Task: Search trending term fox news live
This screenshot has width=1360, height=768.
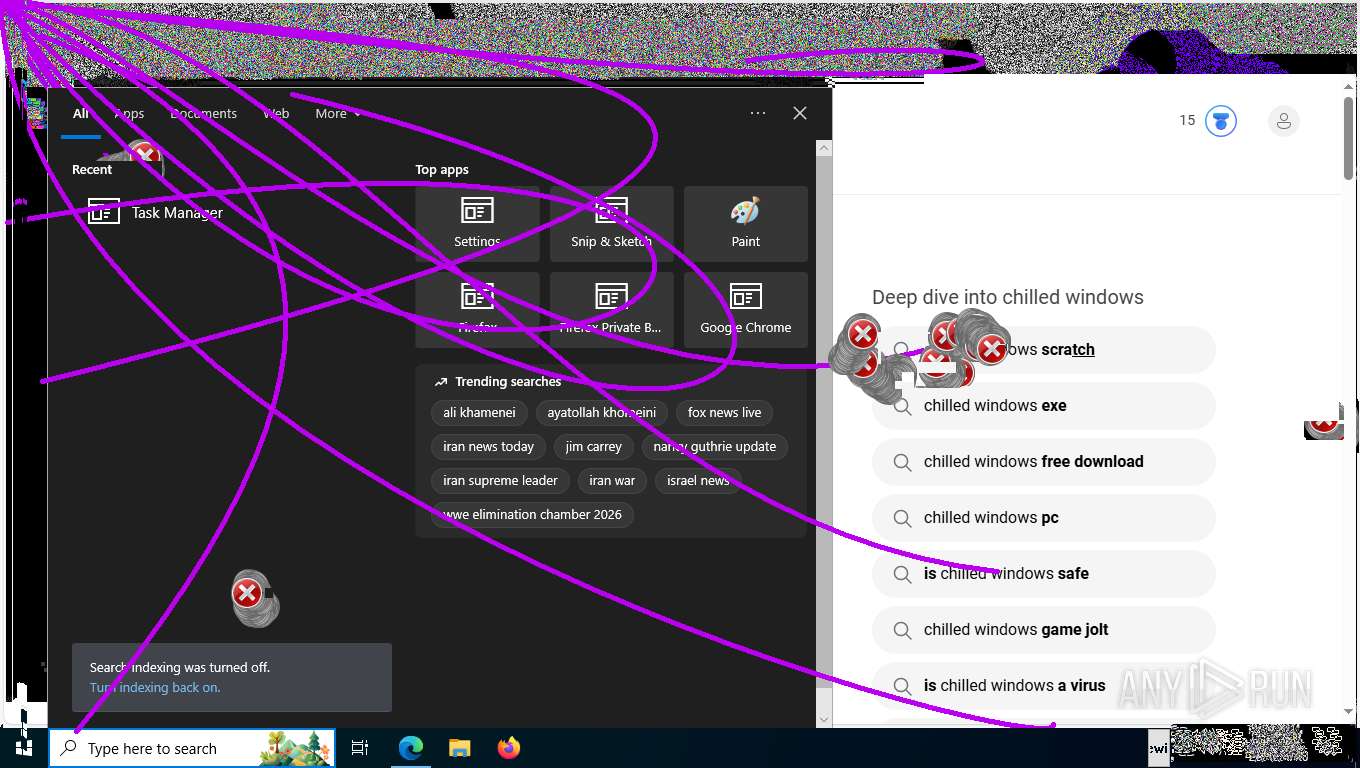Action: [x=724, y=413]
